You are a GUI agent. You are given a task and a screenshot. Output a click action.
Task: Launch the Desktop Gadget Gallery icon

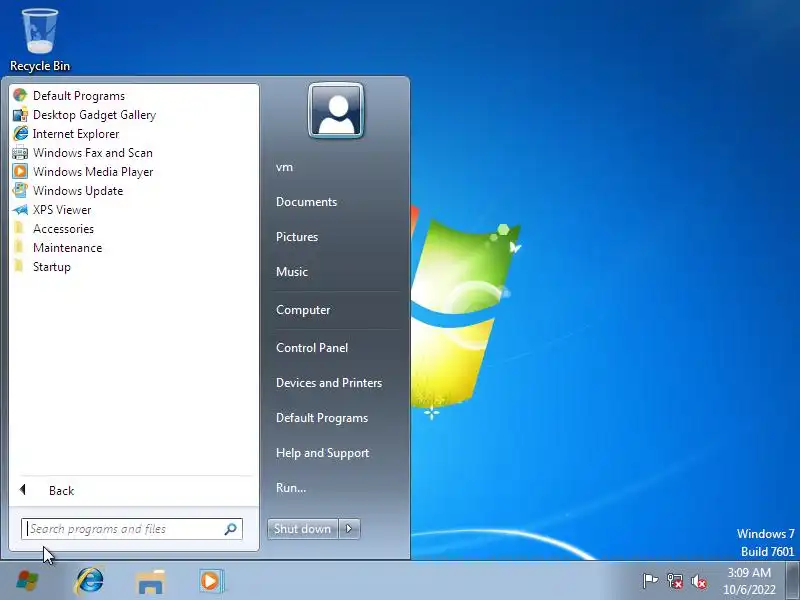coord(20,115)
